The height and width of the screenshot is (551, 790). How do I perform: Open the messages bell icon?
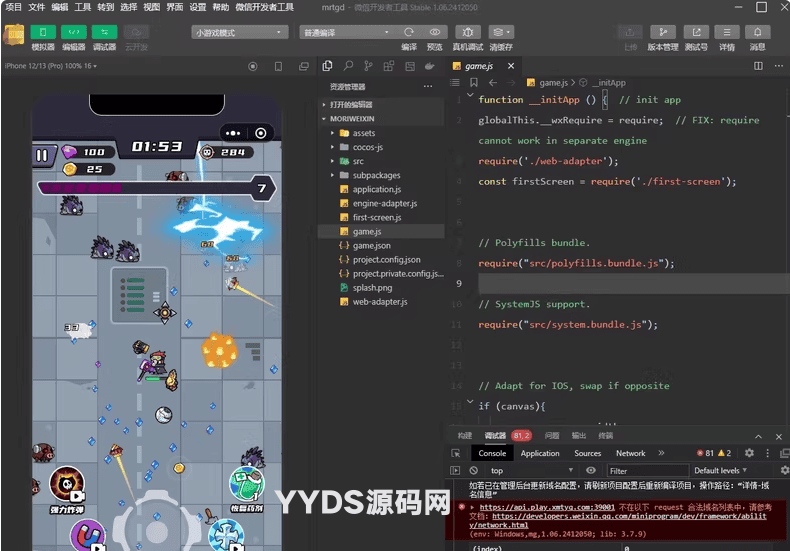pos(757,32)
